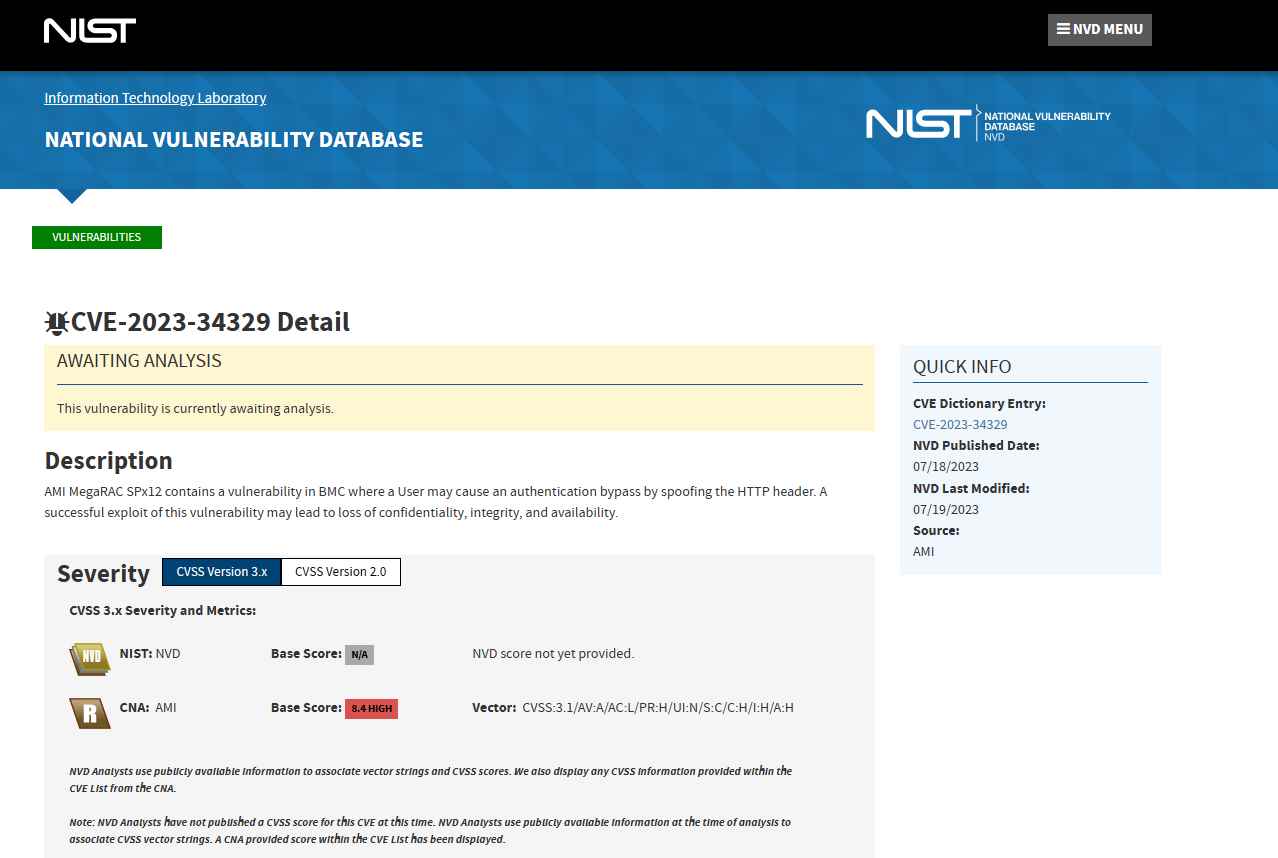Click the 8.4 HIGH base score badge
This screenshot has height=858, width=1278.
point(371,709)
